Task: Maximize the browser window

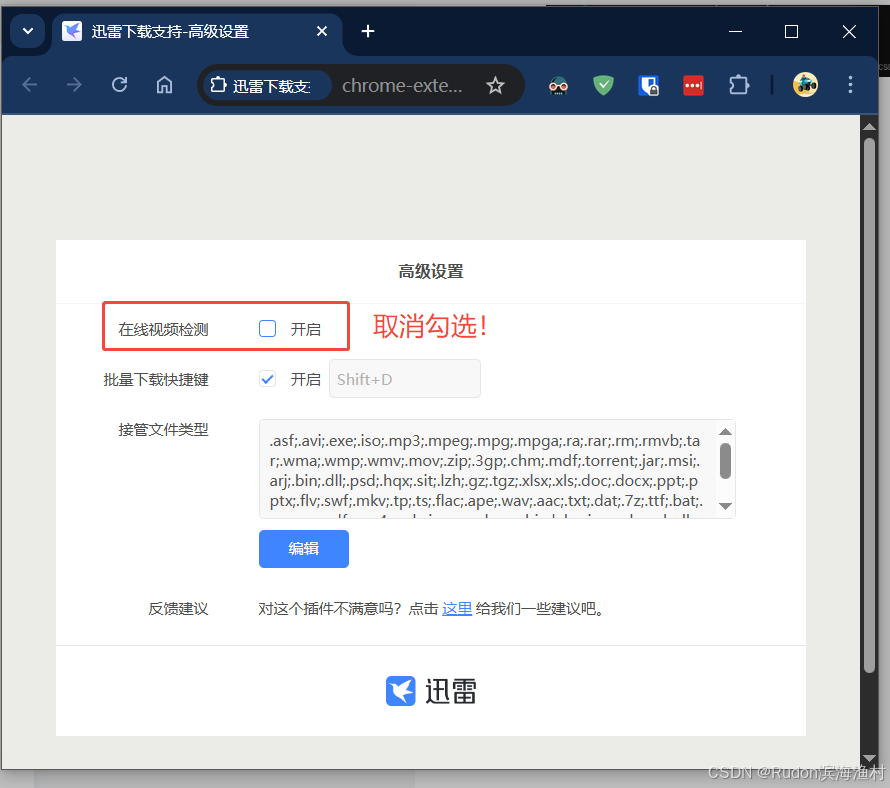Action: pos(791,31)
